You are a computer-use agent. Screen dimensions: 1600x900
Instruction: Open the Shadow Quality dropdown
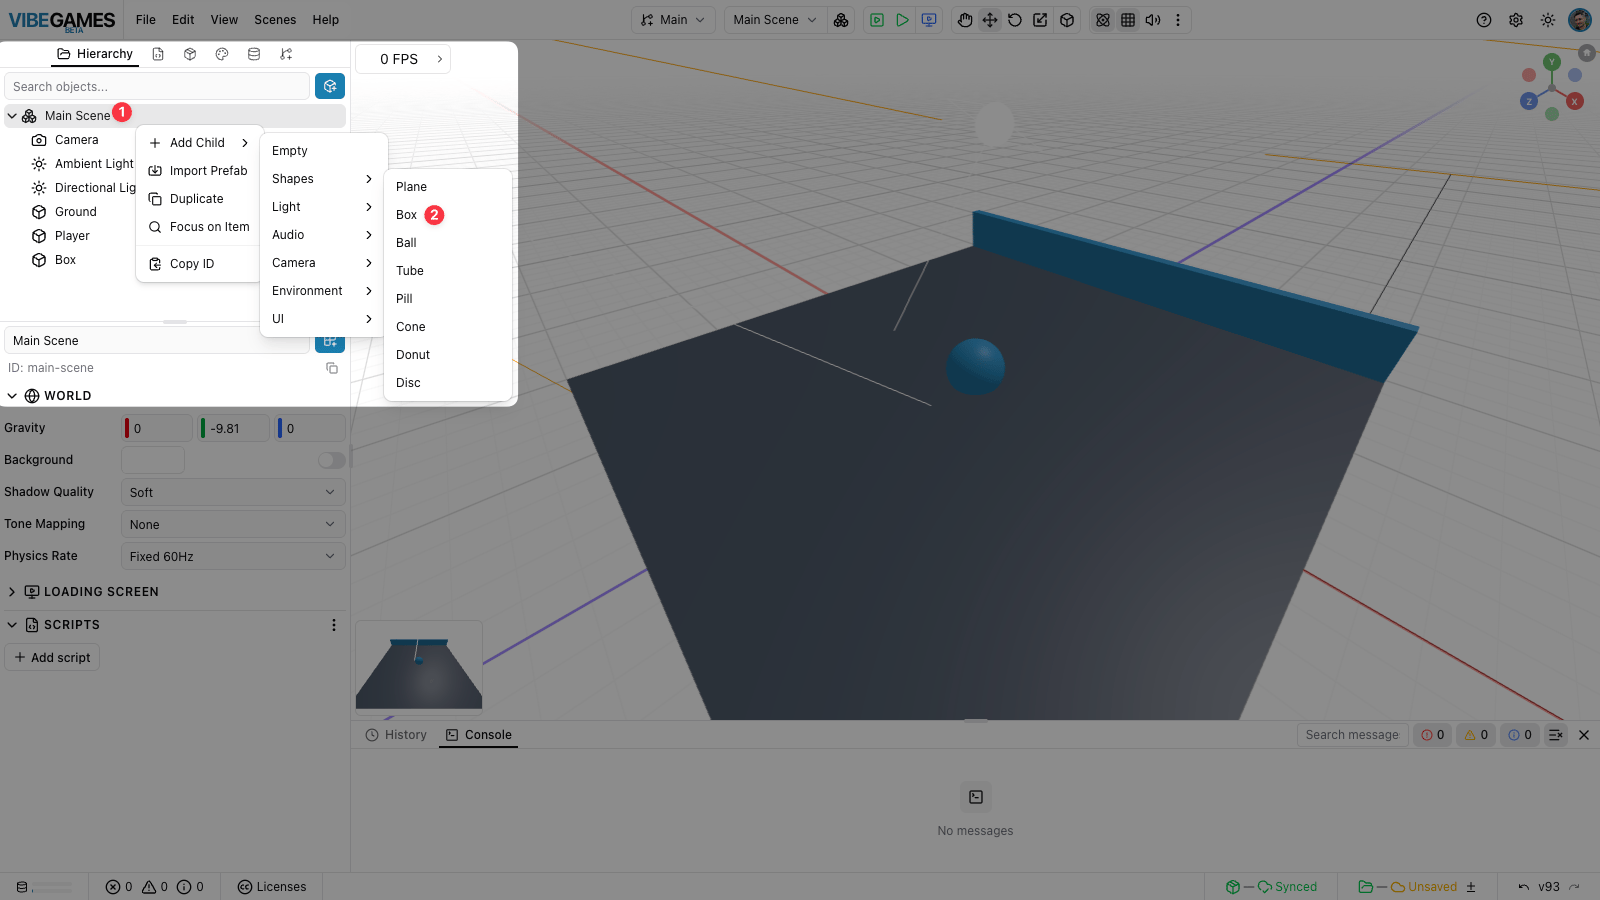click(x=233, y=492)
